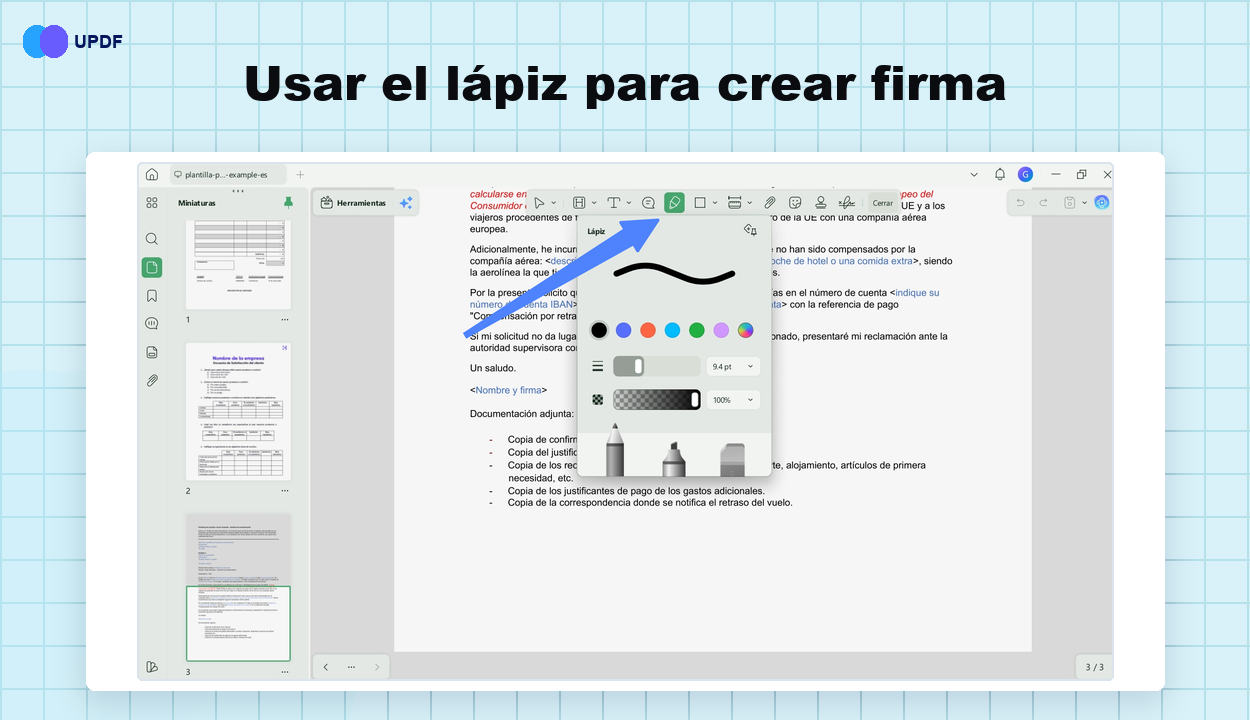Open page 2 thumbnail

coord(238,410)
